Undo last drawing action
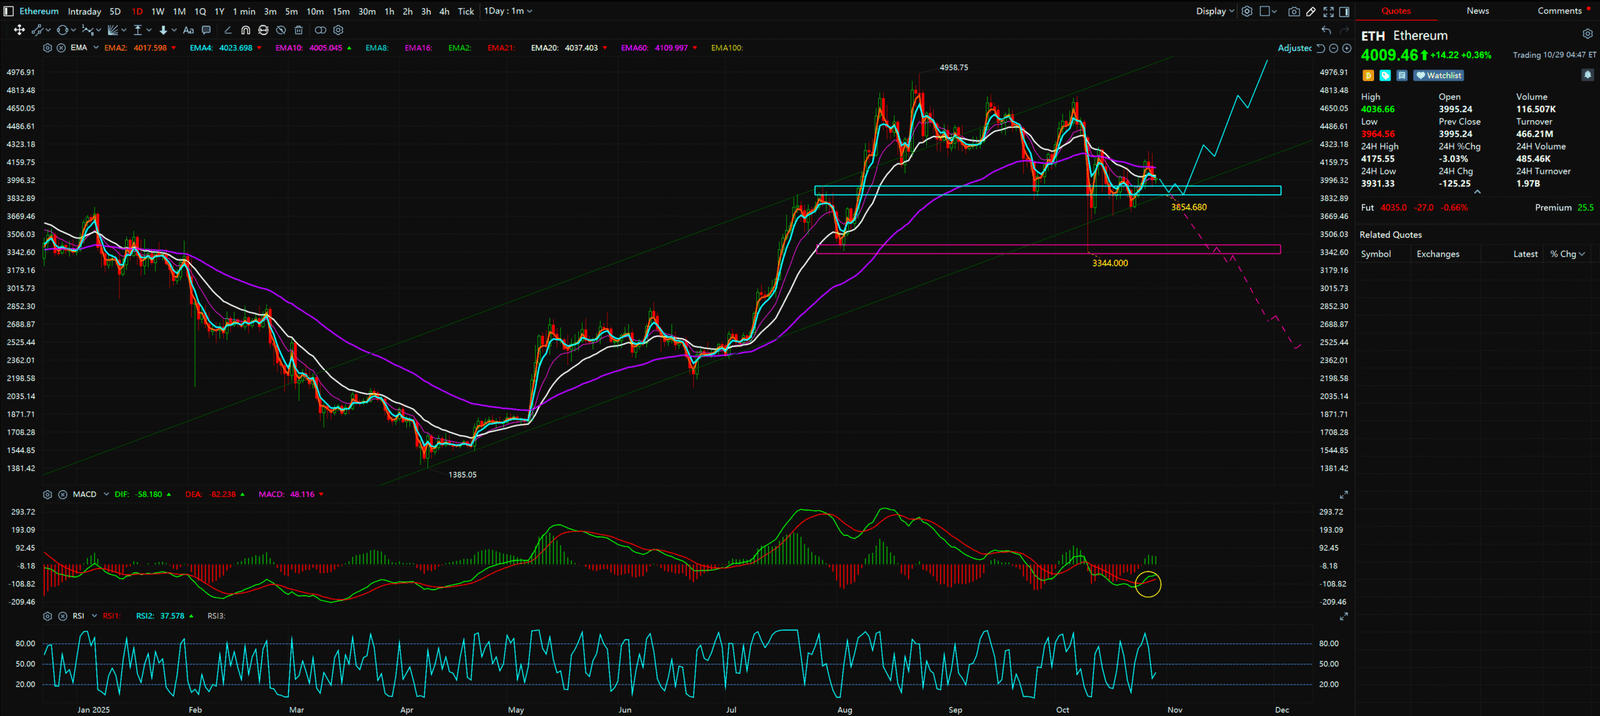The width and height of the screenshot is (1600, 716). tap(1326, 30)
